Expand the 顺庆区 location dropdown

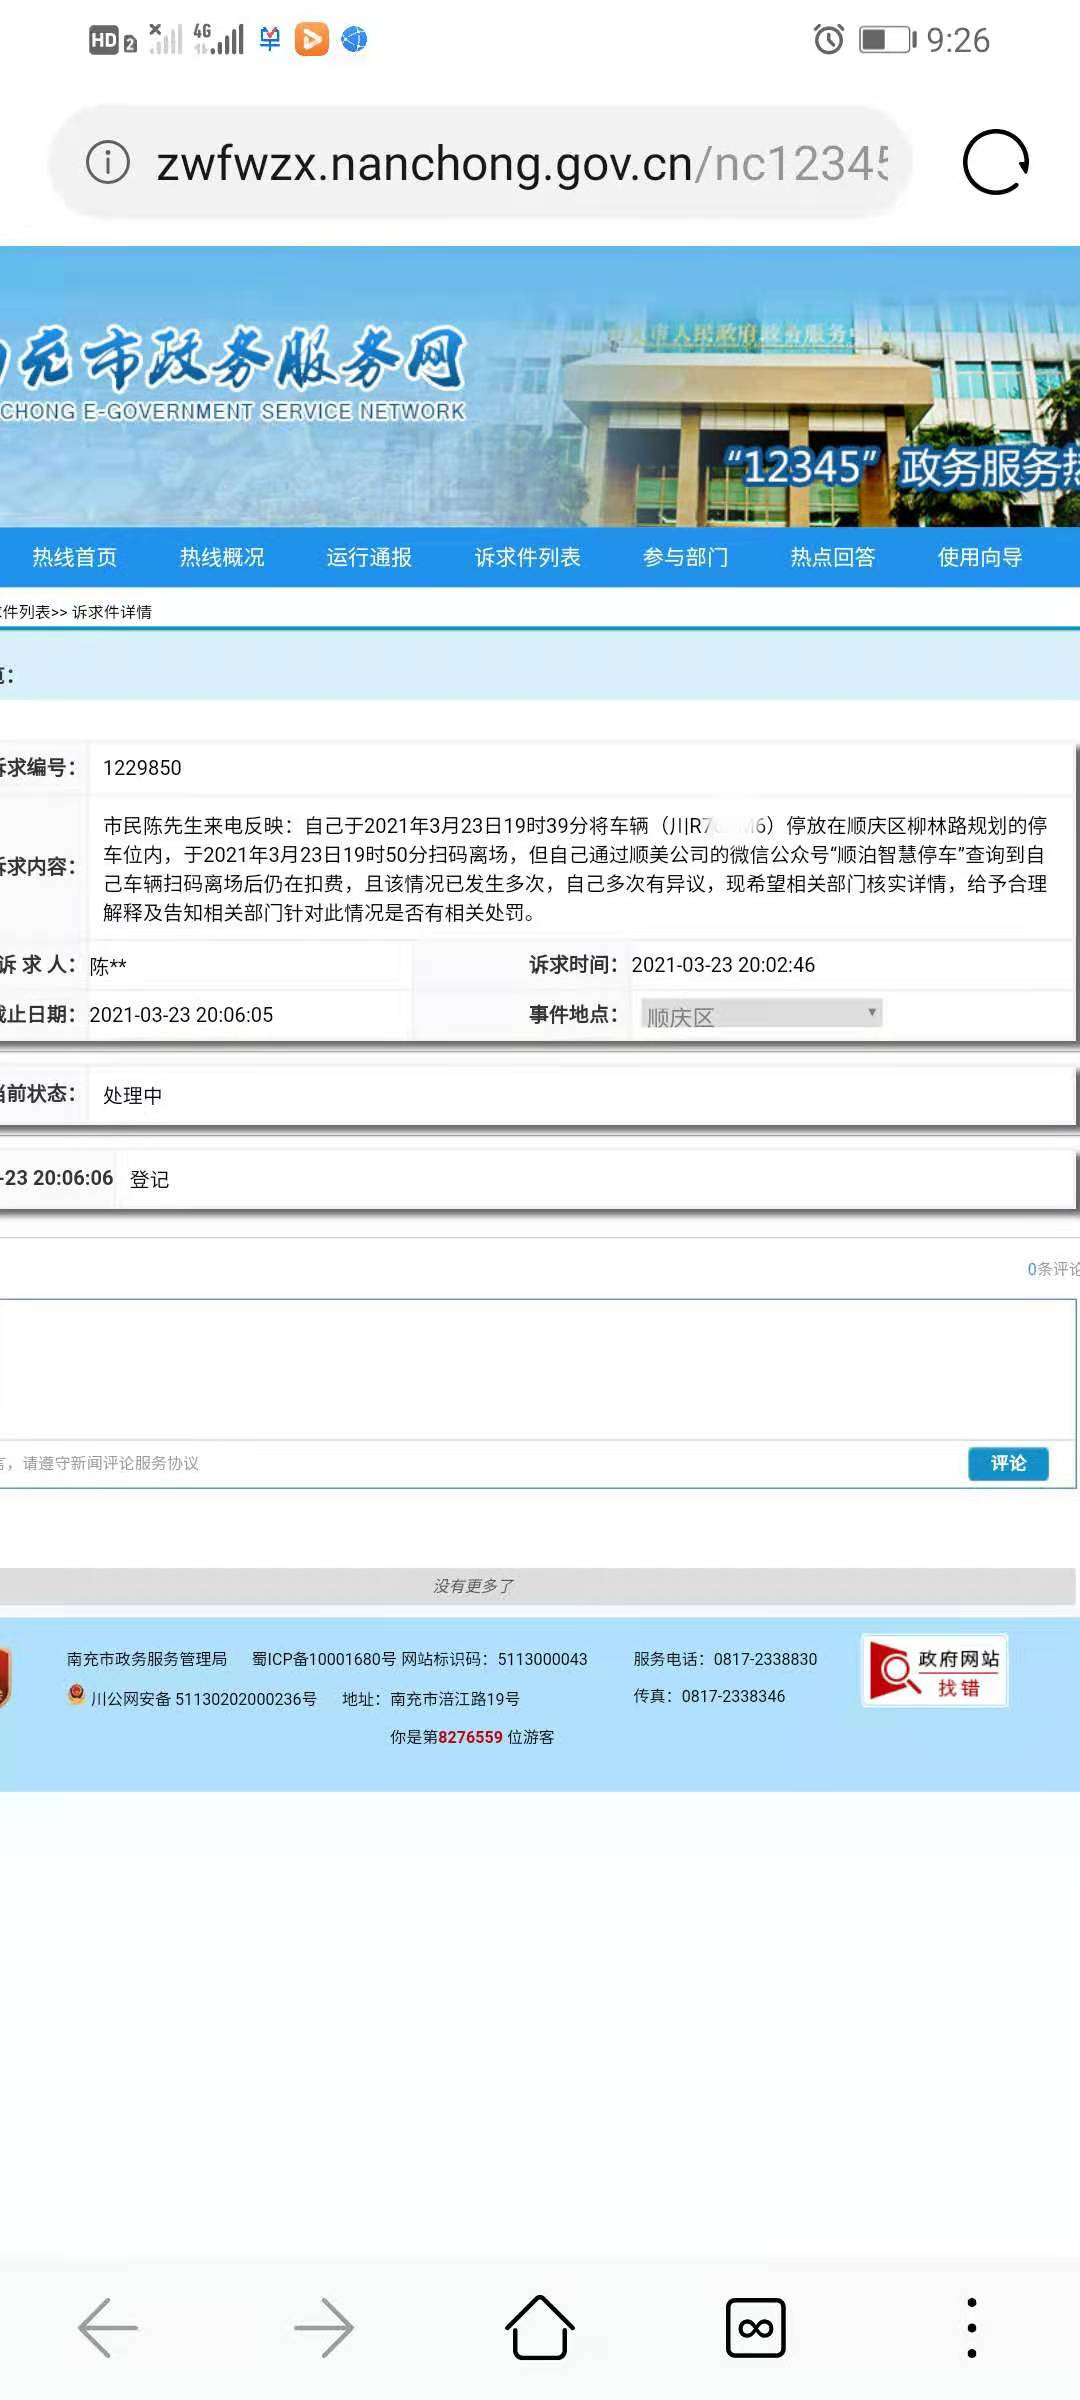(760, 1015)
